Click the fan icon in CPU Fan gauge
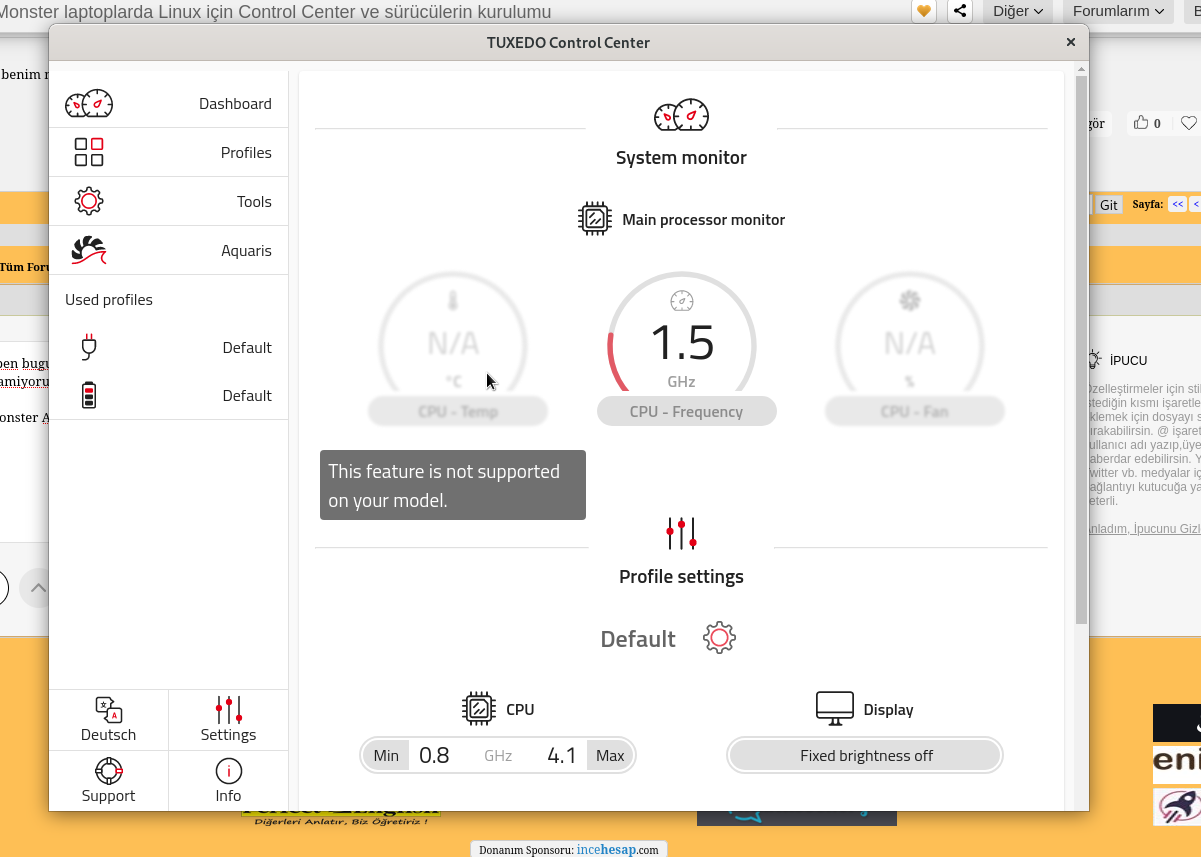The width and height of the screenshot is (1201, 857). (x=909, y=300)
